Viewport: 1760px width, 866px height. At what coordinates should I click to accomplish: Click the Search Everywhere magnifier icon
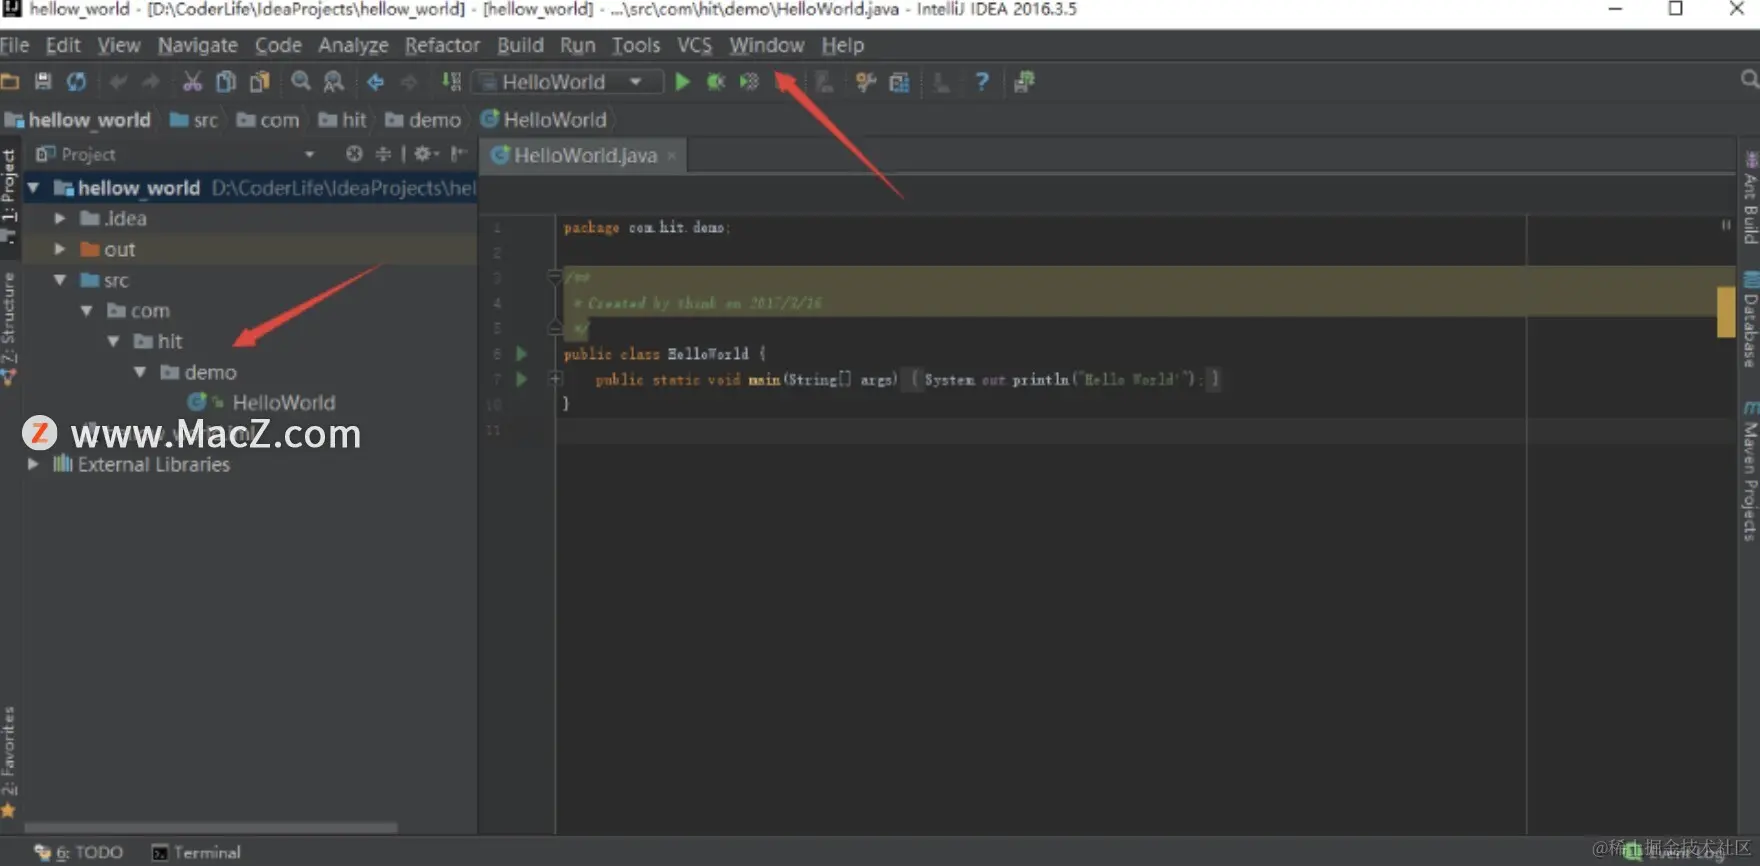tap(1749, 79)
